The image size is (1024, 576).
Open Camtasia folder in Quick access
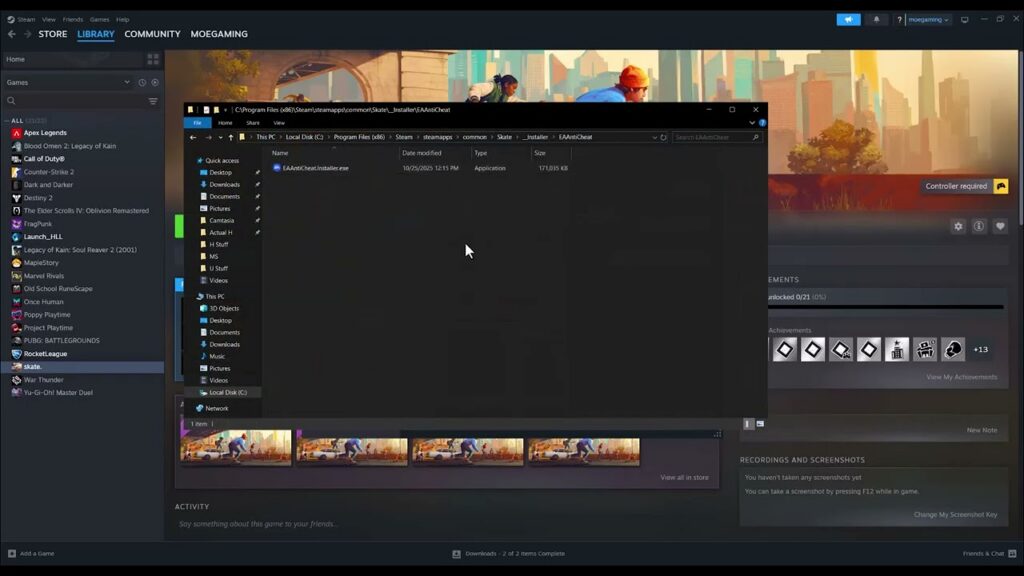pos(221,221)
